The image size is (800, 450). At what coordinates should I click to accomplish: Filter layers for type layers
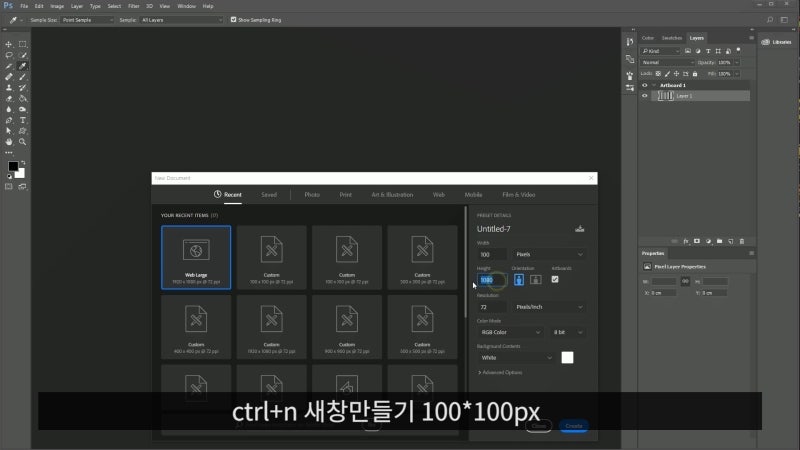[708, 51]
